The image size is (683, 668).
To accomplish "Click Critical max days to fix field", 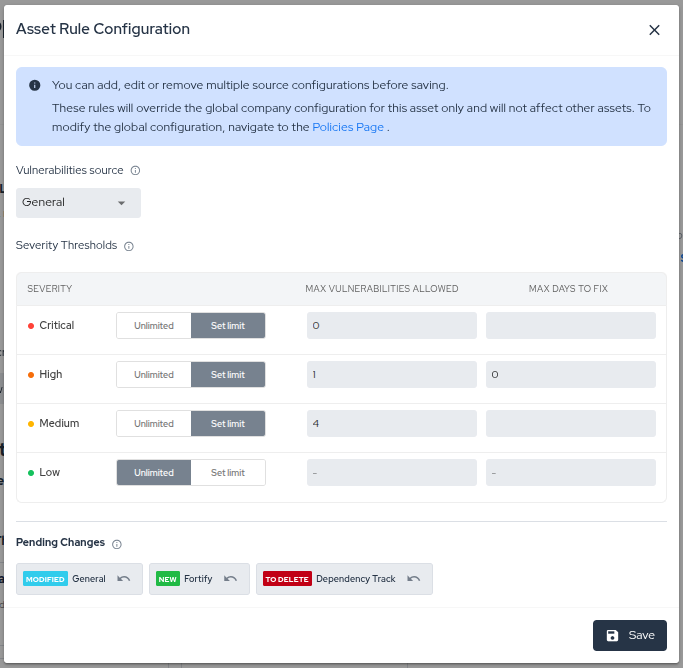I will coord(570,326).
